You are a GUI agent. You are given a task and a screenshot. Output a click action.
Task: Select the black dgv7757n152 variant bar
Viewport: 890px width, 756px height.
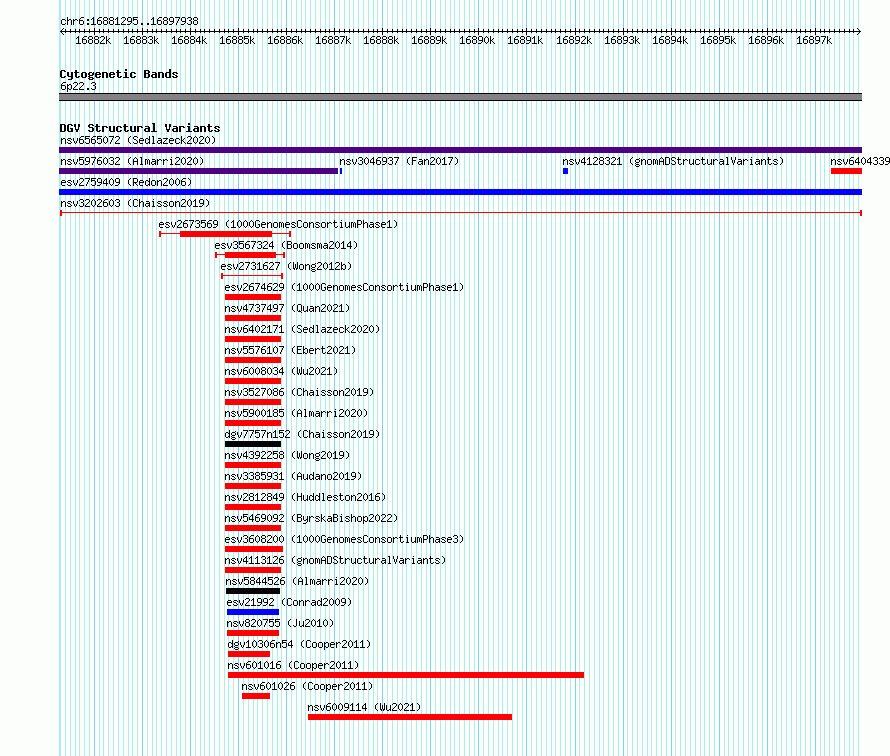pyautogui.click(x=253, y=444)
